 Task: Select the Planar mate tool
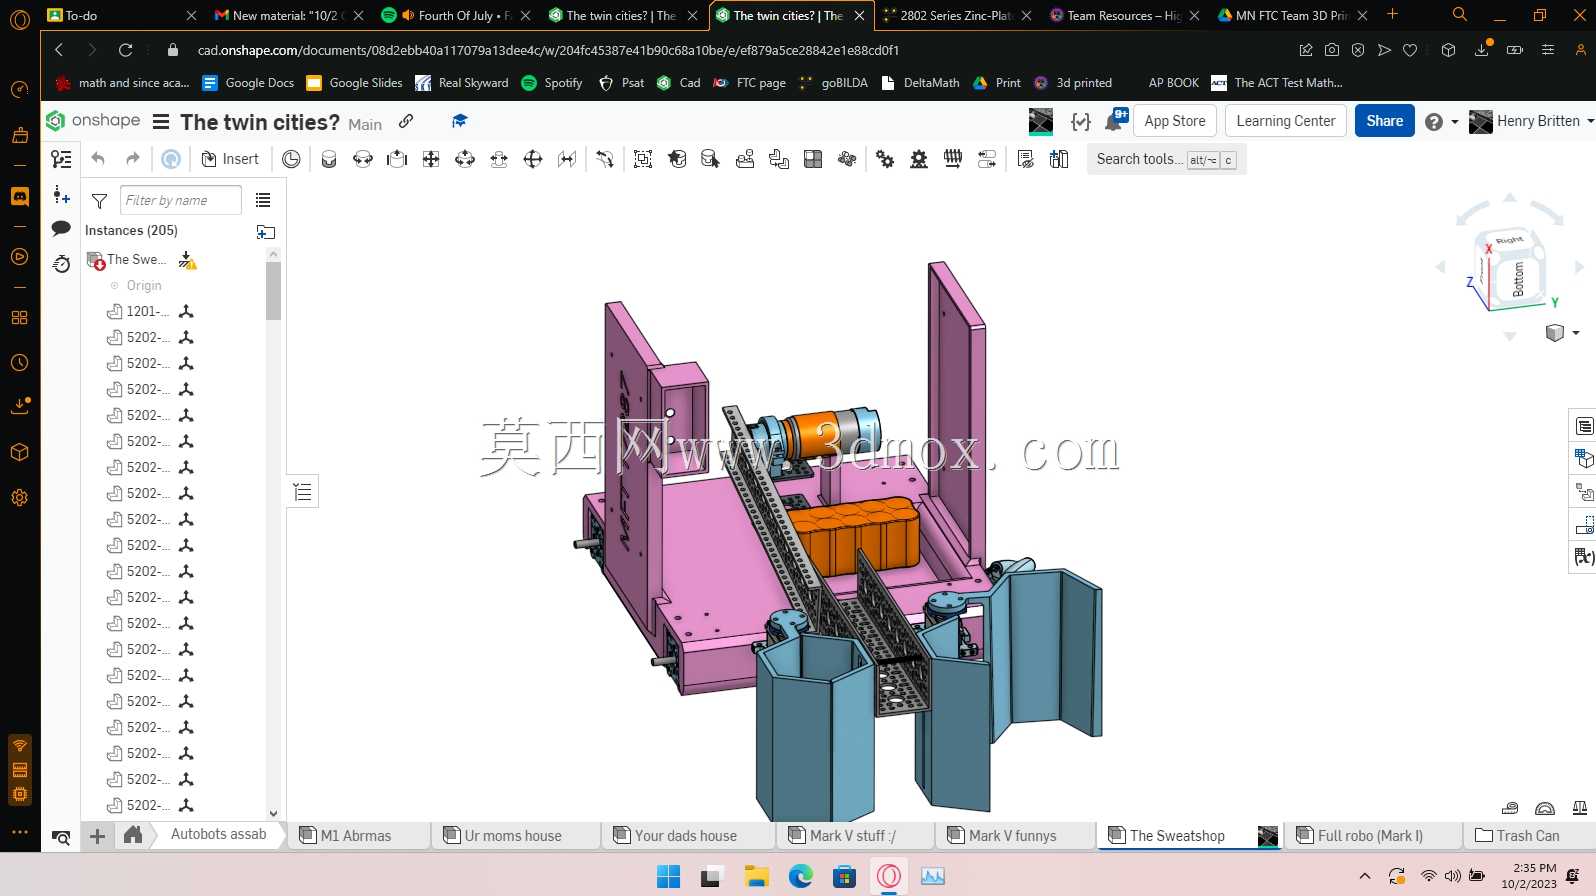[431, 159]
